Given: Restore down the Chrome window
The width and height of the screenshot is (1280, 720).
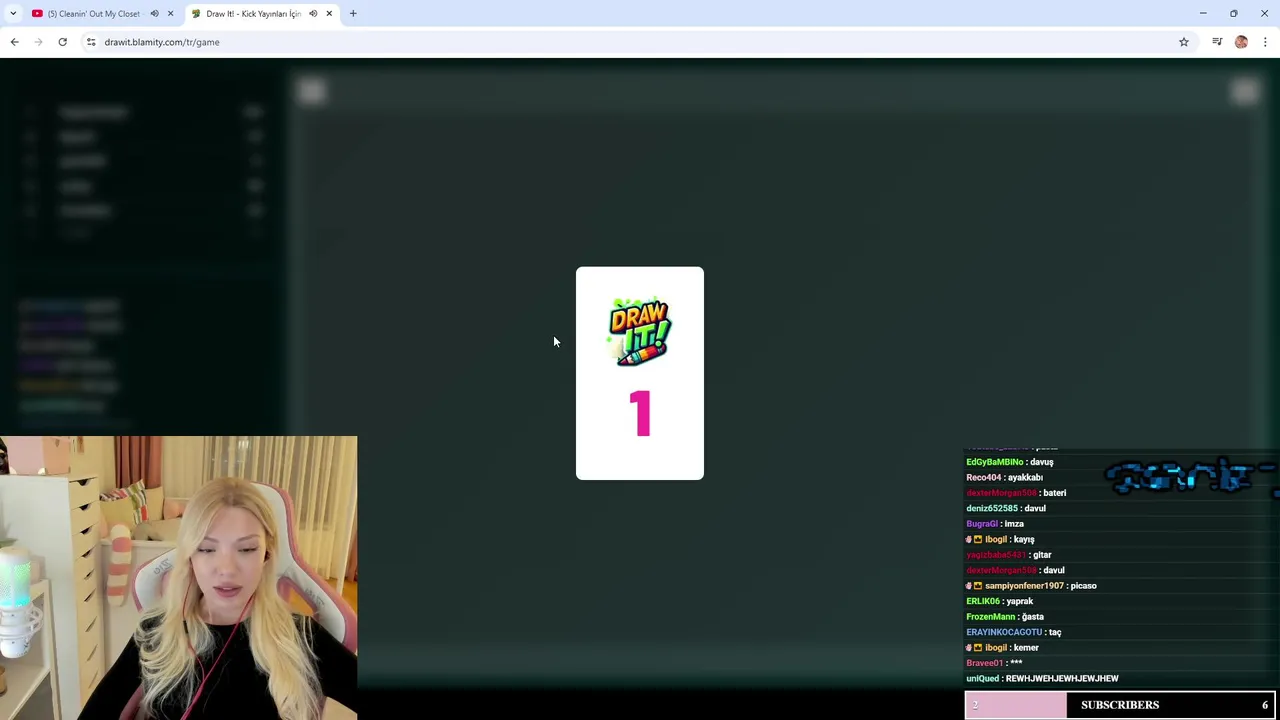Looking at the screenshot, I should tap(1234, 13).
